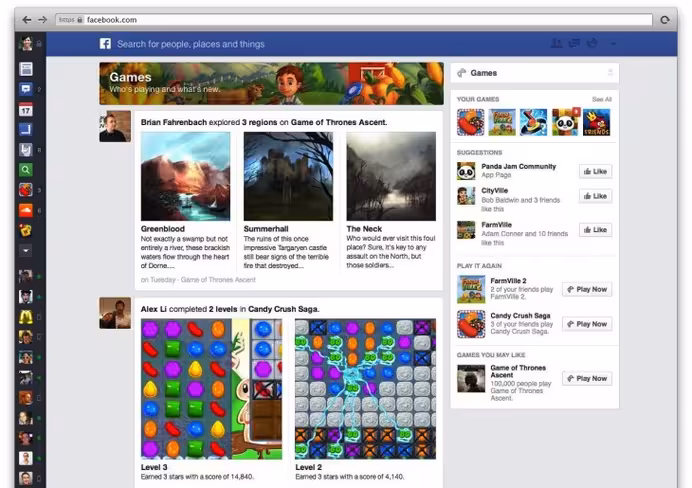This screenshot has width=692, height=488.
Task: Click See All in Your Games
Action: point(602,99)
